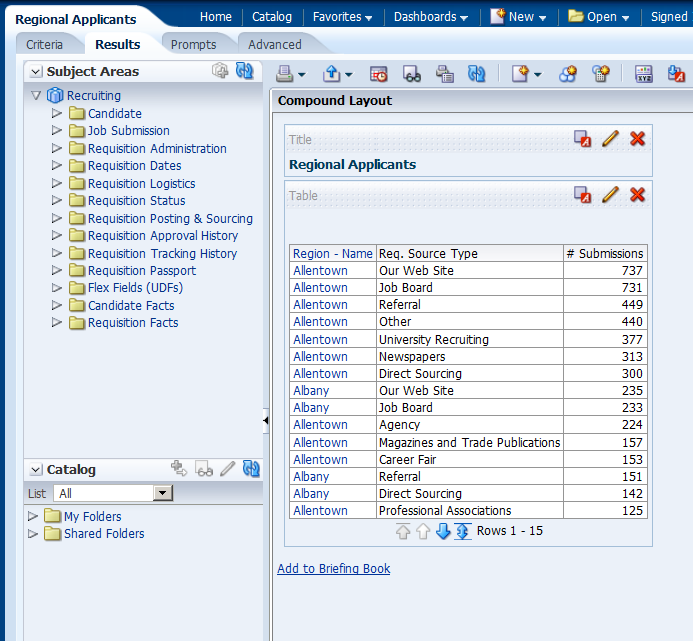Switch to the Prompts tab

193,44
